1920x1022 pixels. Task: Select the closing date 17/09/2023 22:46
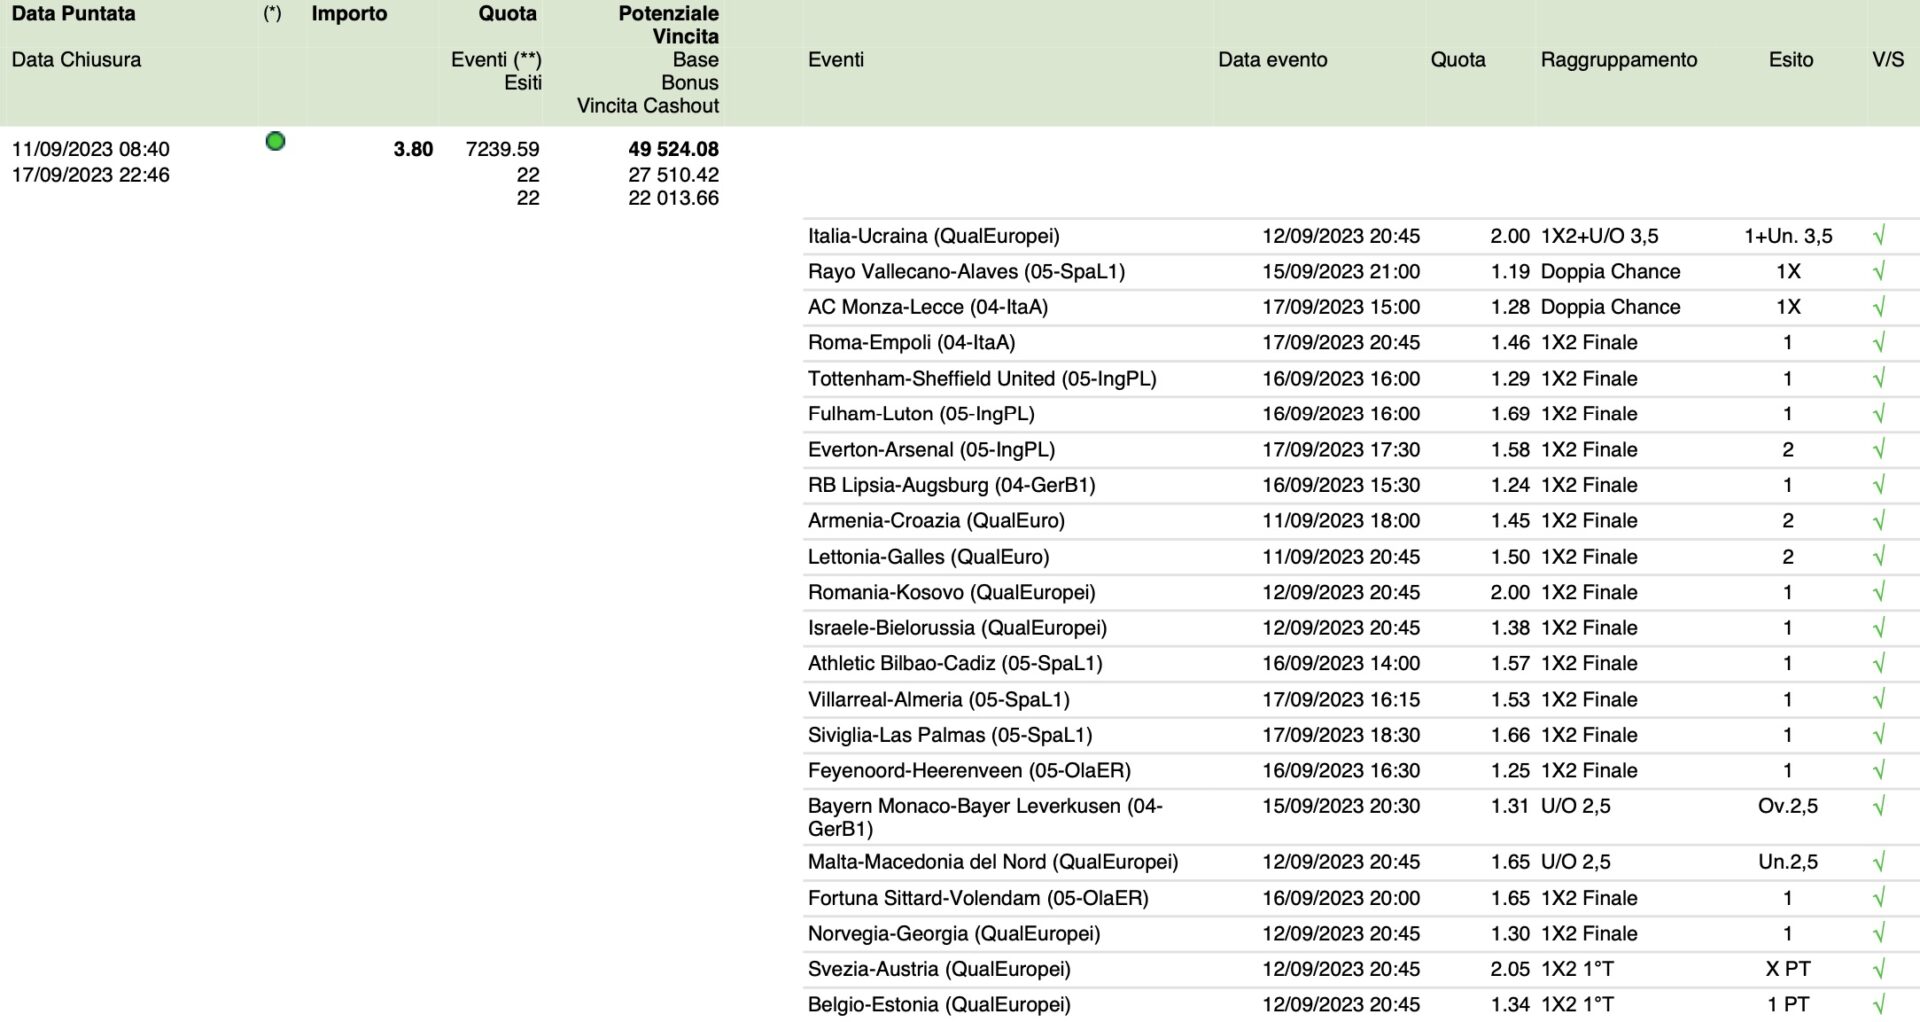(91, 175)
